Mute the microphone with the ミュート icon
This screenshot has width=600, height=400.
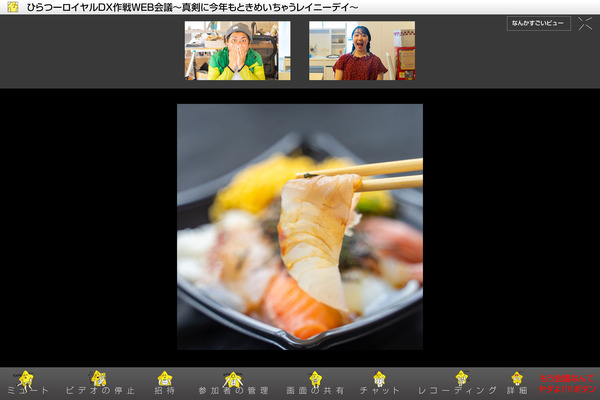coord(24,378)
